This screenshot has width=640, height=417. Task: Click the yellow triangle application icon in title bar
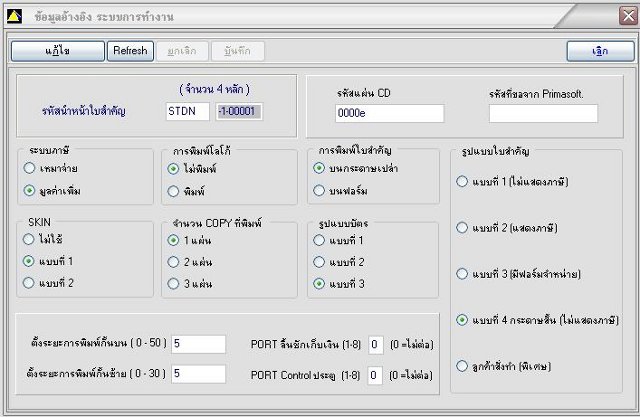(14, 16)
